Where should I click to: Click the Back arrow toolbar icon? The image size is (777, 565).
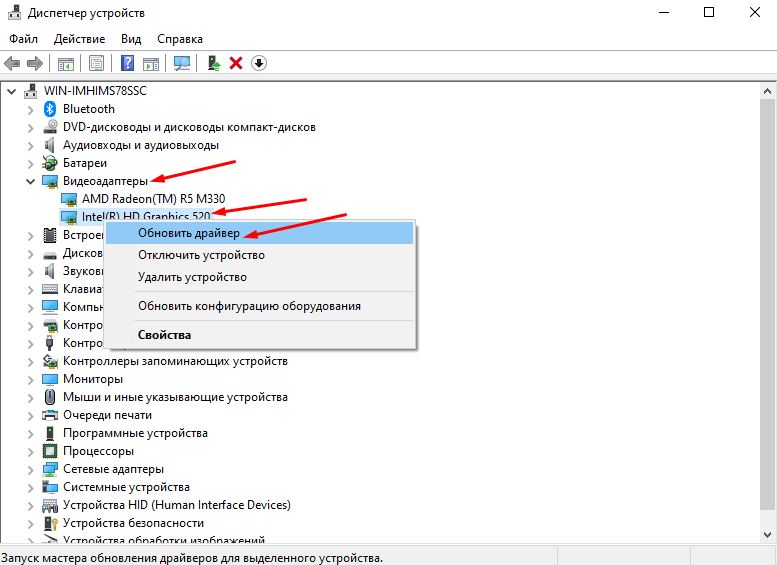click(12, 63)
